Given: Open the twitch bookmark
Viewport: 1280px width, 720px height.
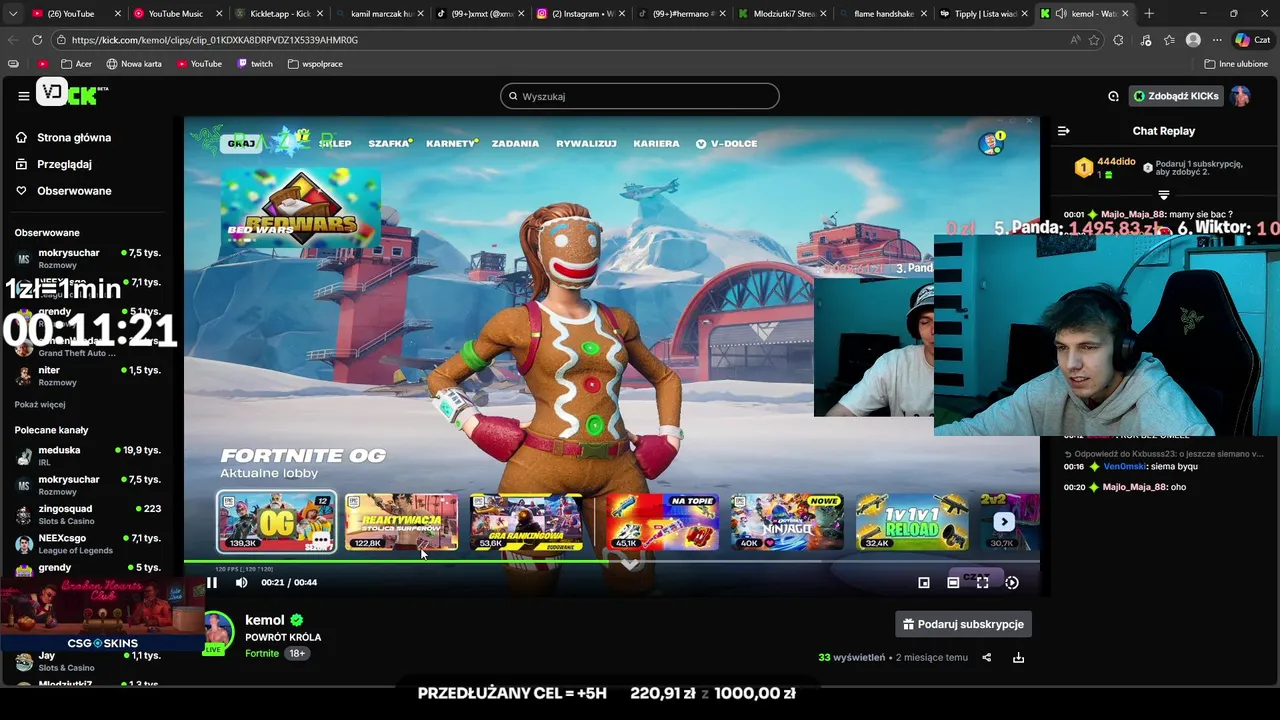Looking at the screenshot, I should click(x=255, y=64).
